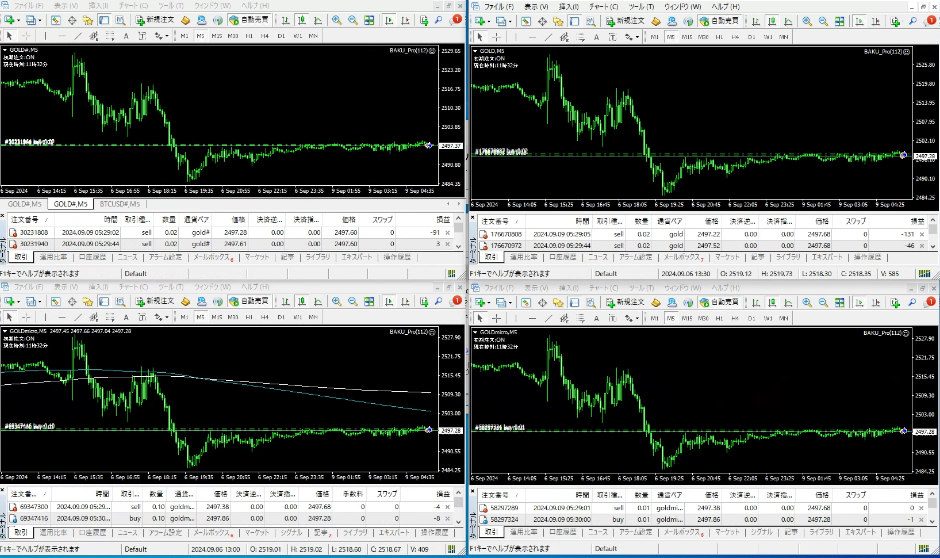Expand New Chart dropdown in bottom-right window
The image size is (940, 558).
489,303
